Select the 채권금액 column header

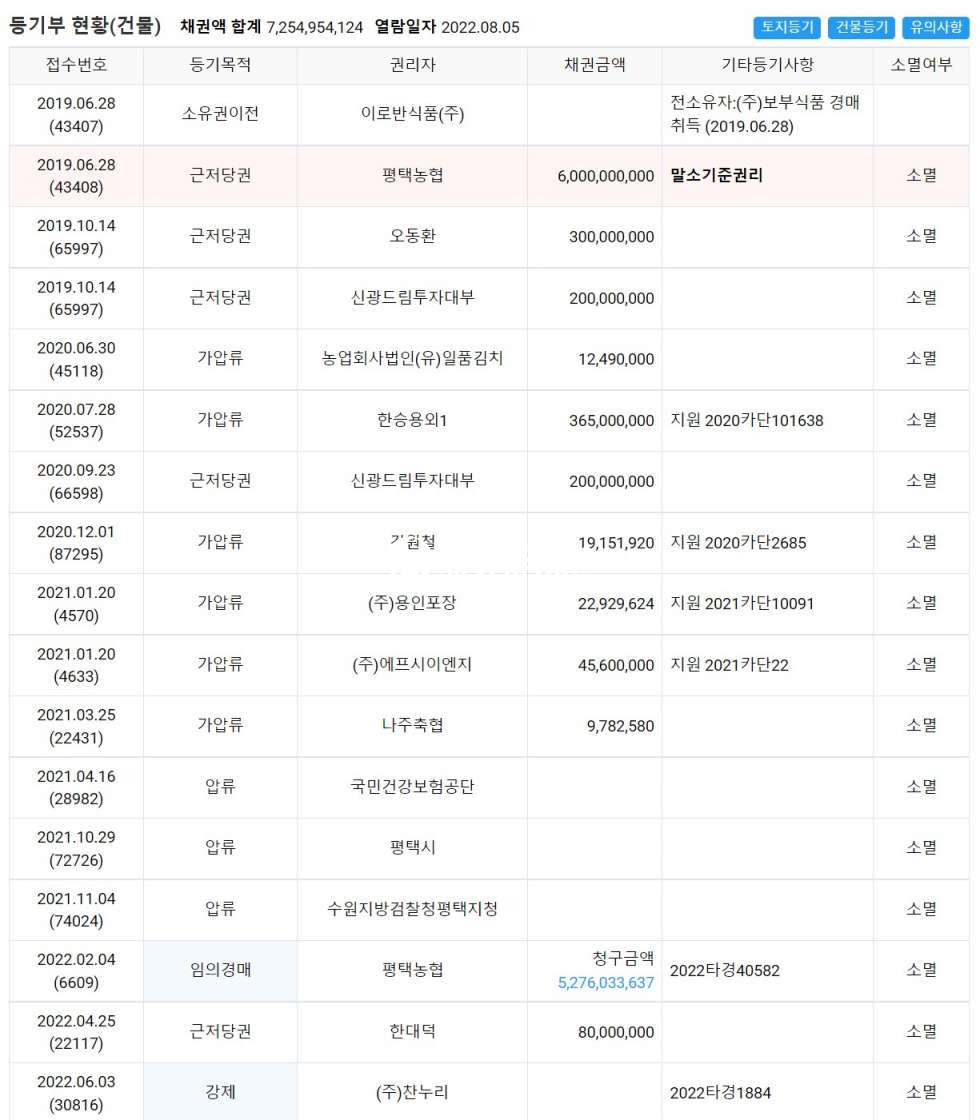(594, 65)
